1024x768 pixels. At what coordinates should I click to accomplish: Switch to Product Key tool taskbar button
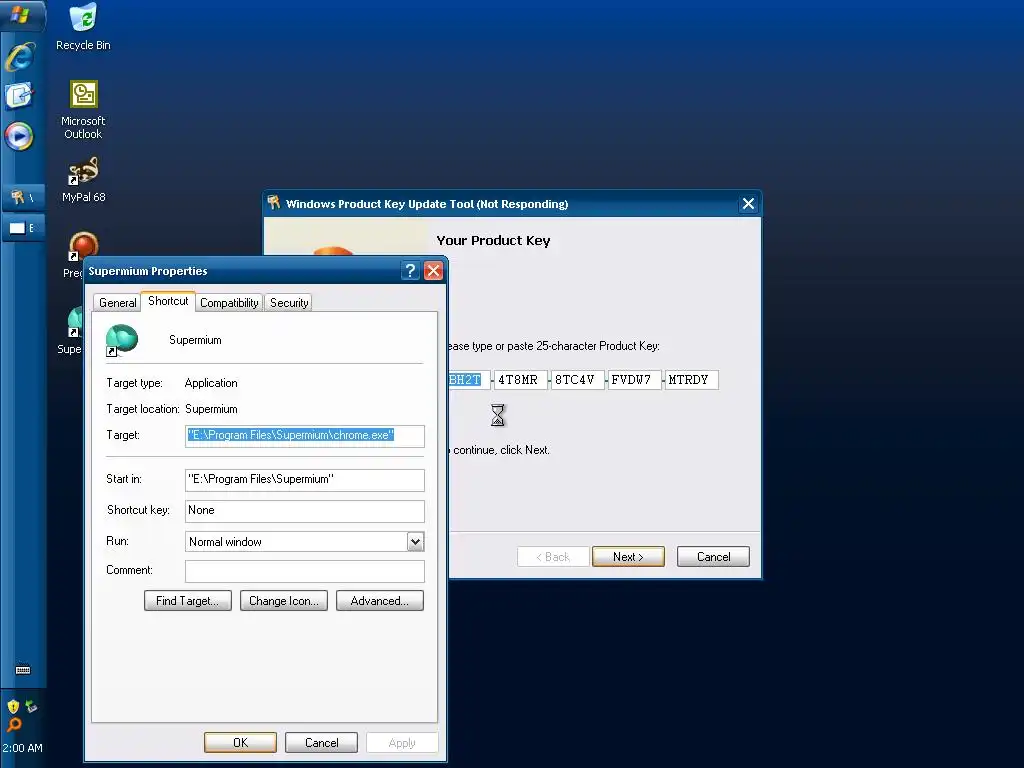23,197
